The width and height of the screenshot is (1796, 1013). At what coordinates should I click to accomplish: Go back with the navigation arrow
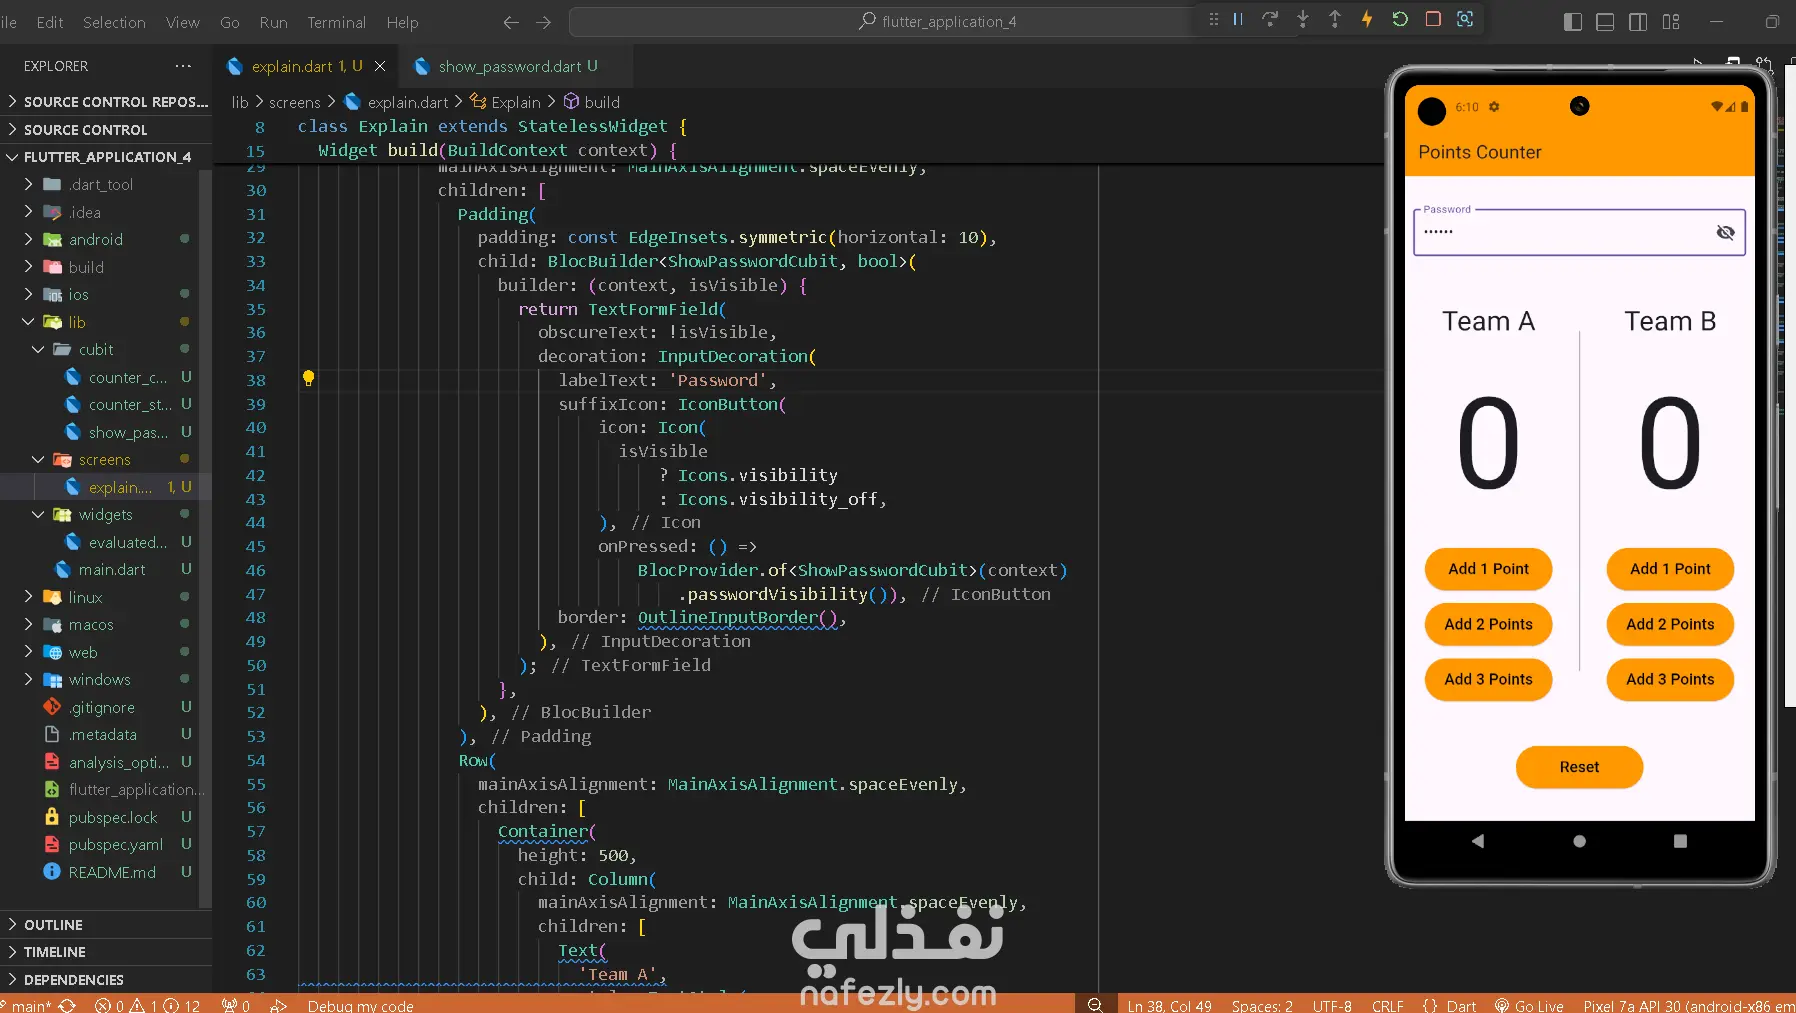[511, 22]
